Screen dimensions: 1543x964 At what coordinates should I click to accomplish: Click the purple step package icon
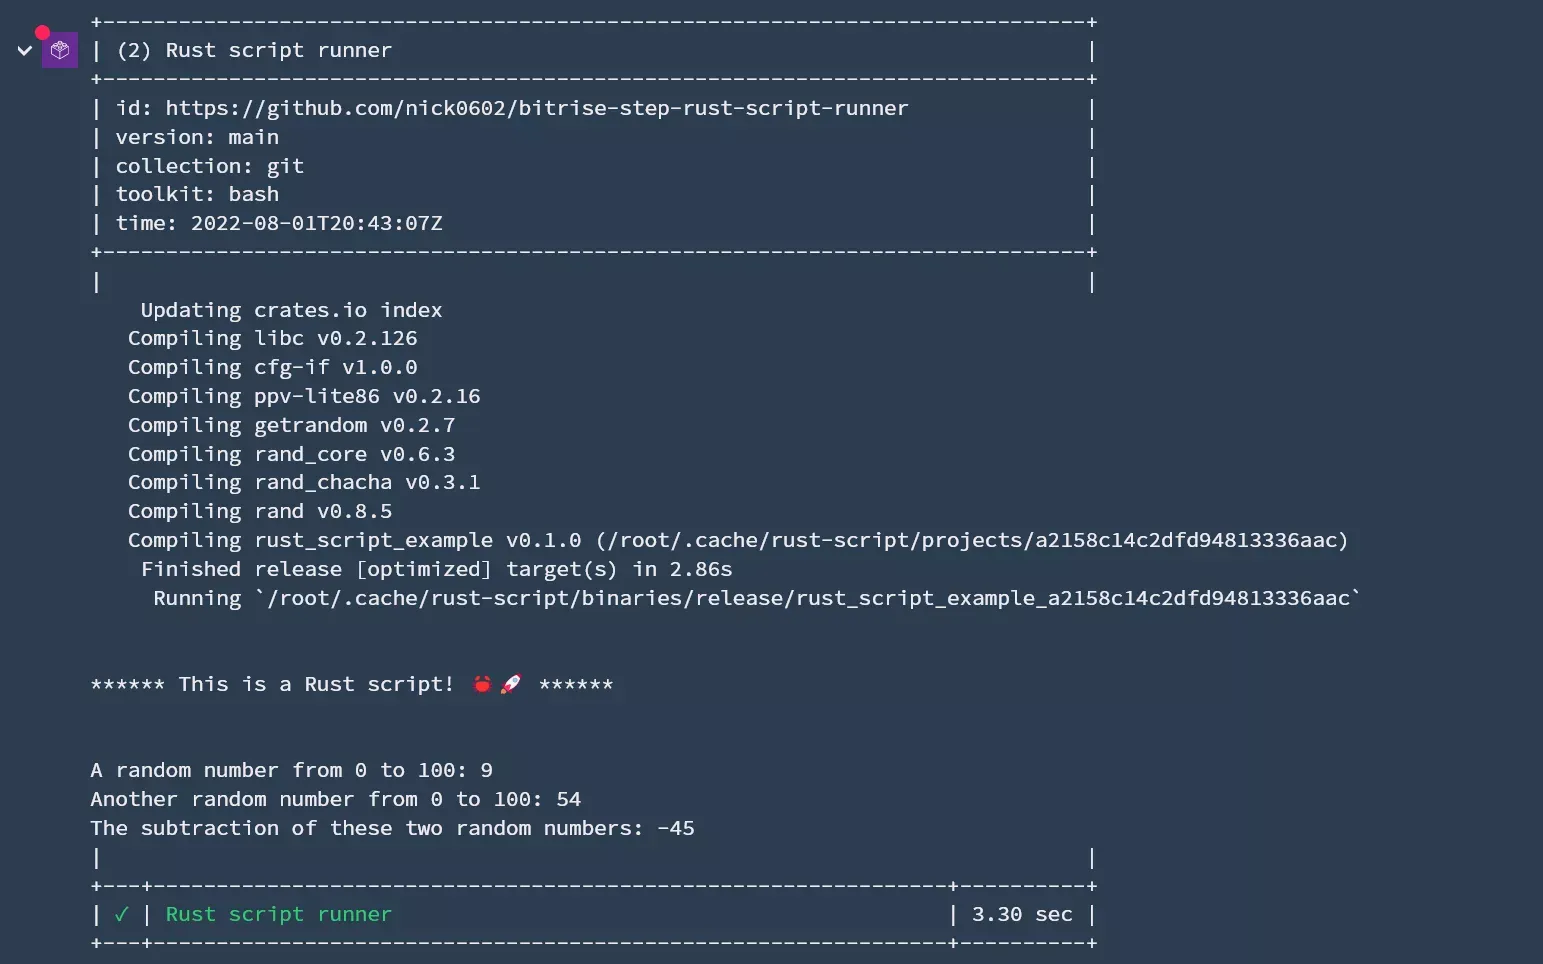(60, 50)
